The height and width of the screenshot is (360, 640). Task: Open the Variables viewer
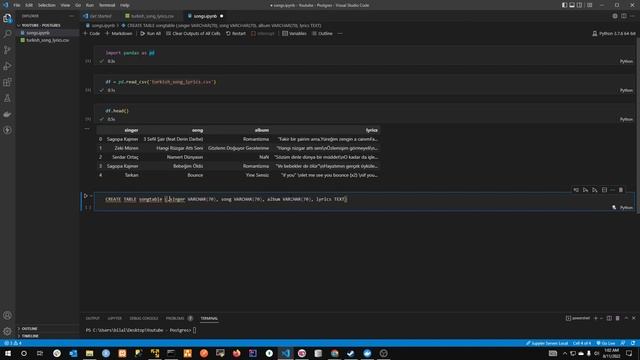coord(294,33)
